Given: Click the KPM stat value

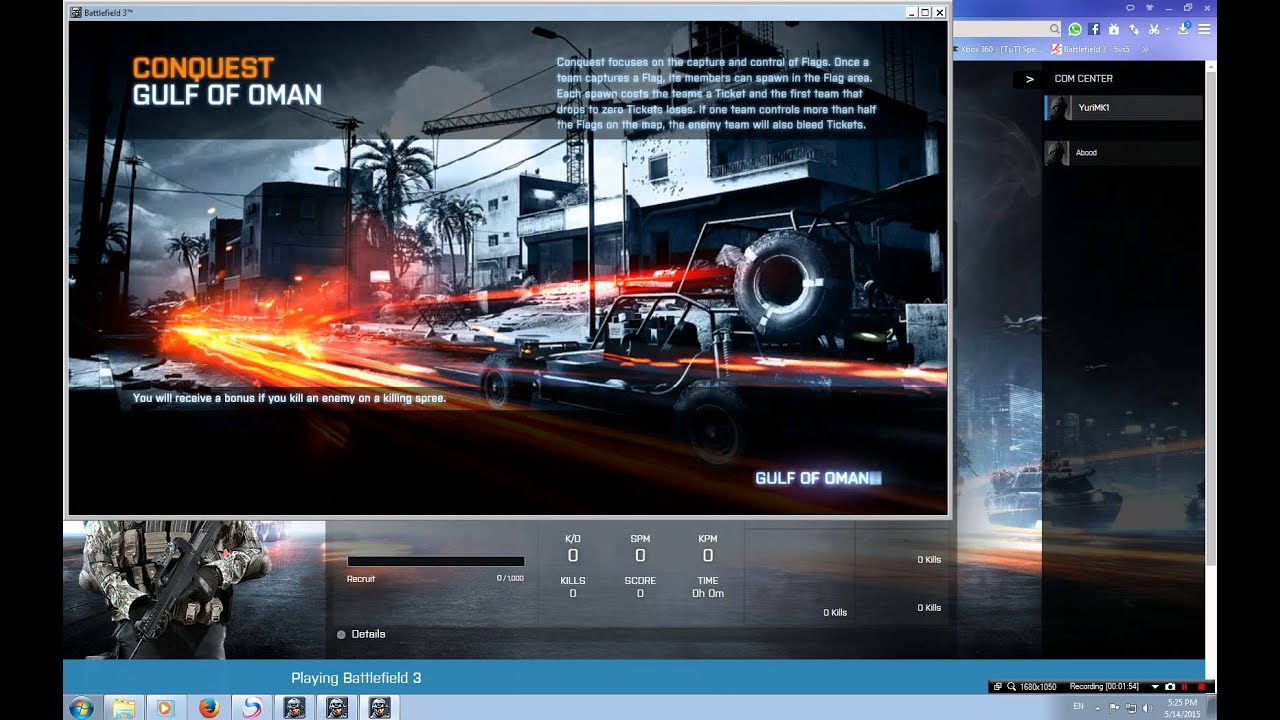Looking at the screenshot, I should click(x=708, y=555).
